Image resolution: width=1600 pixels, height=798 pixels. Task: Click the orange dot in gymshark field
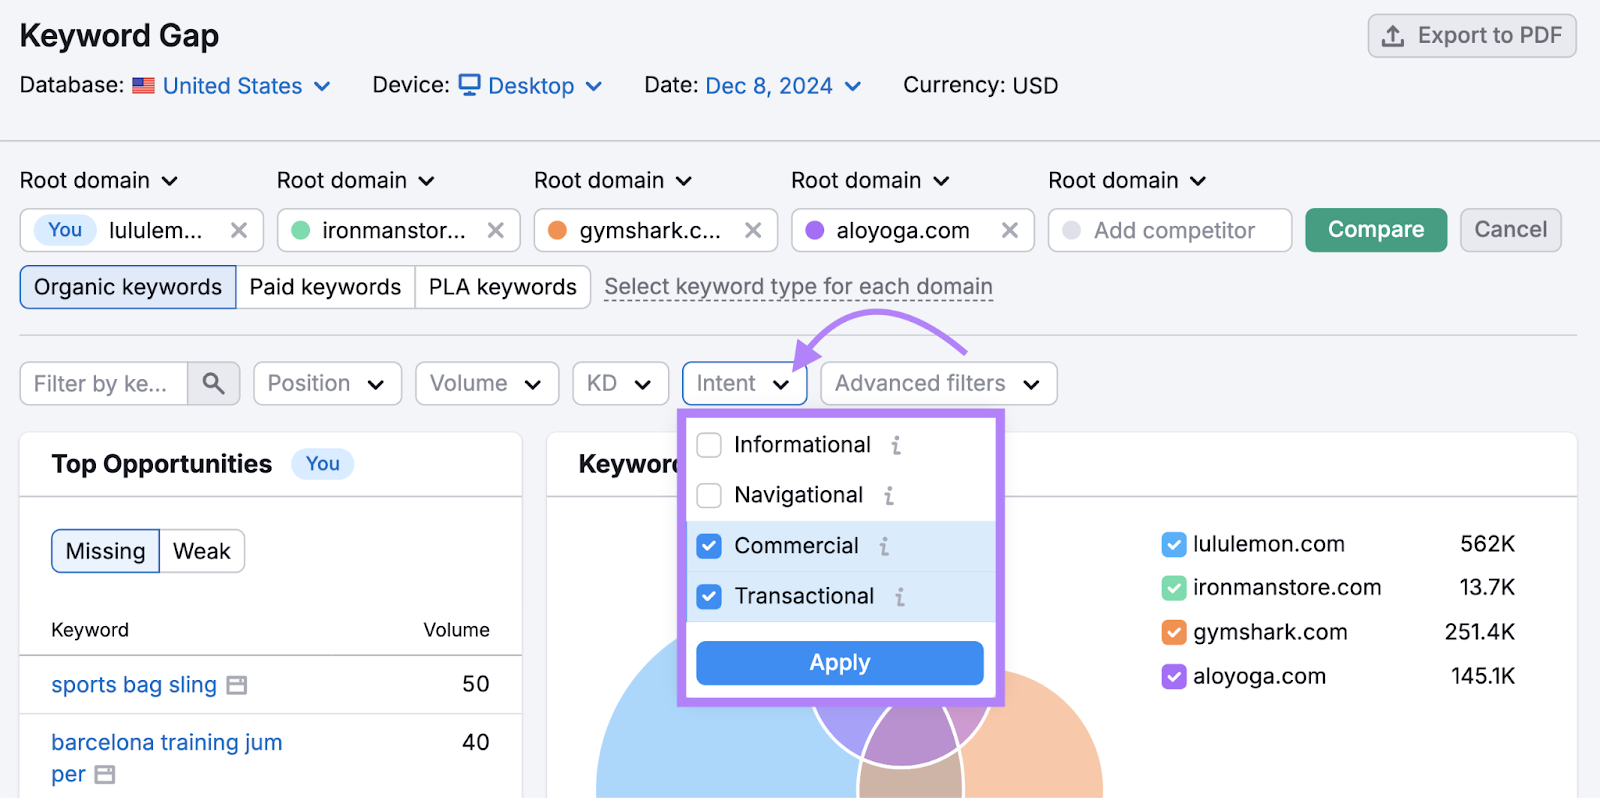[558, 230]
